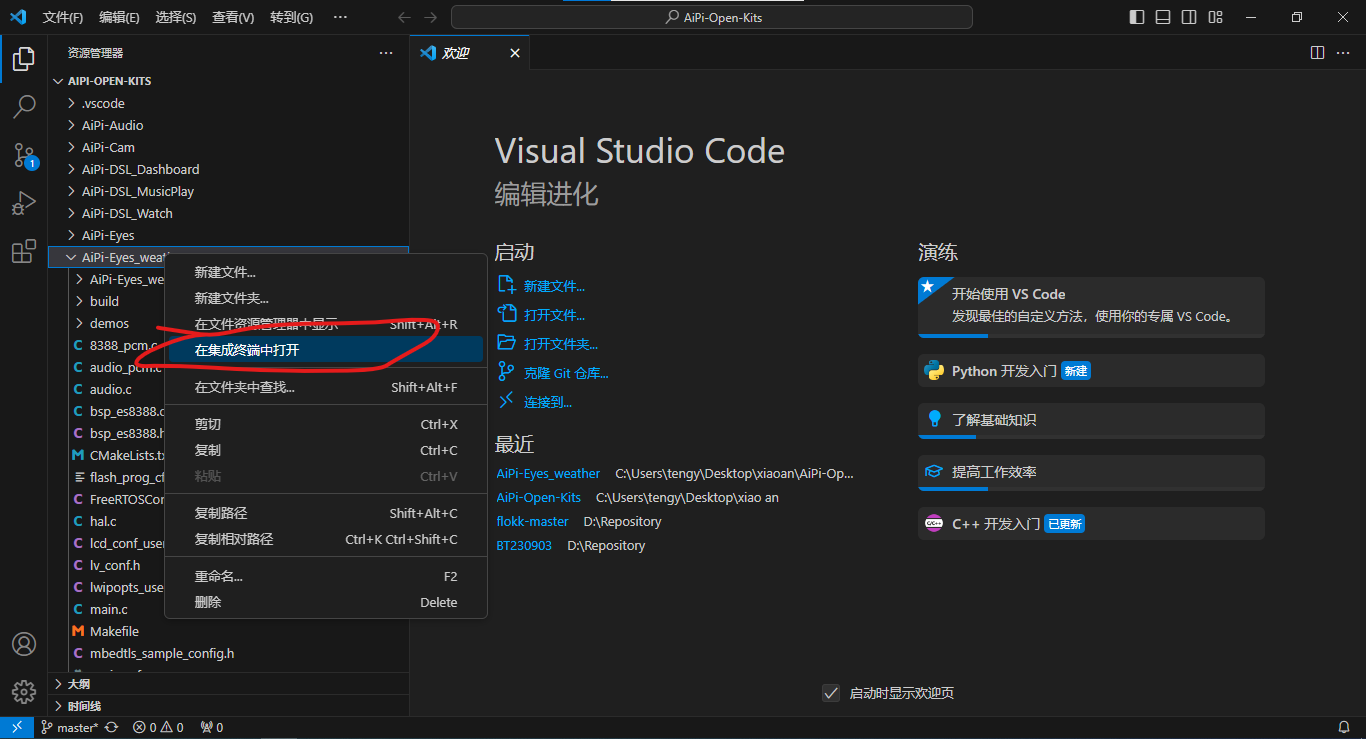This screenshot has height=739, width=1366.
Task: Expand the AiPi-Cam folder
Action: click(x=228, y=147)
